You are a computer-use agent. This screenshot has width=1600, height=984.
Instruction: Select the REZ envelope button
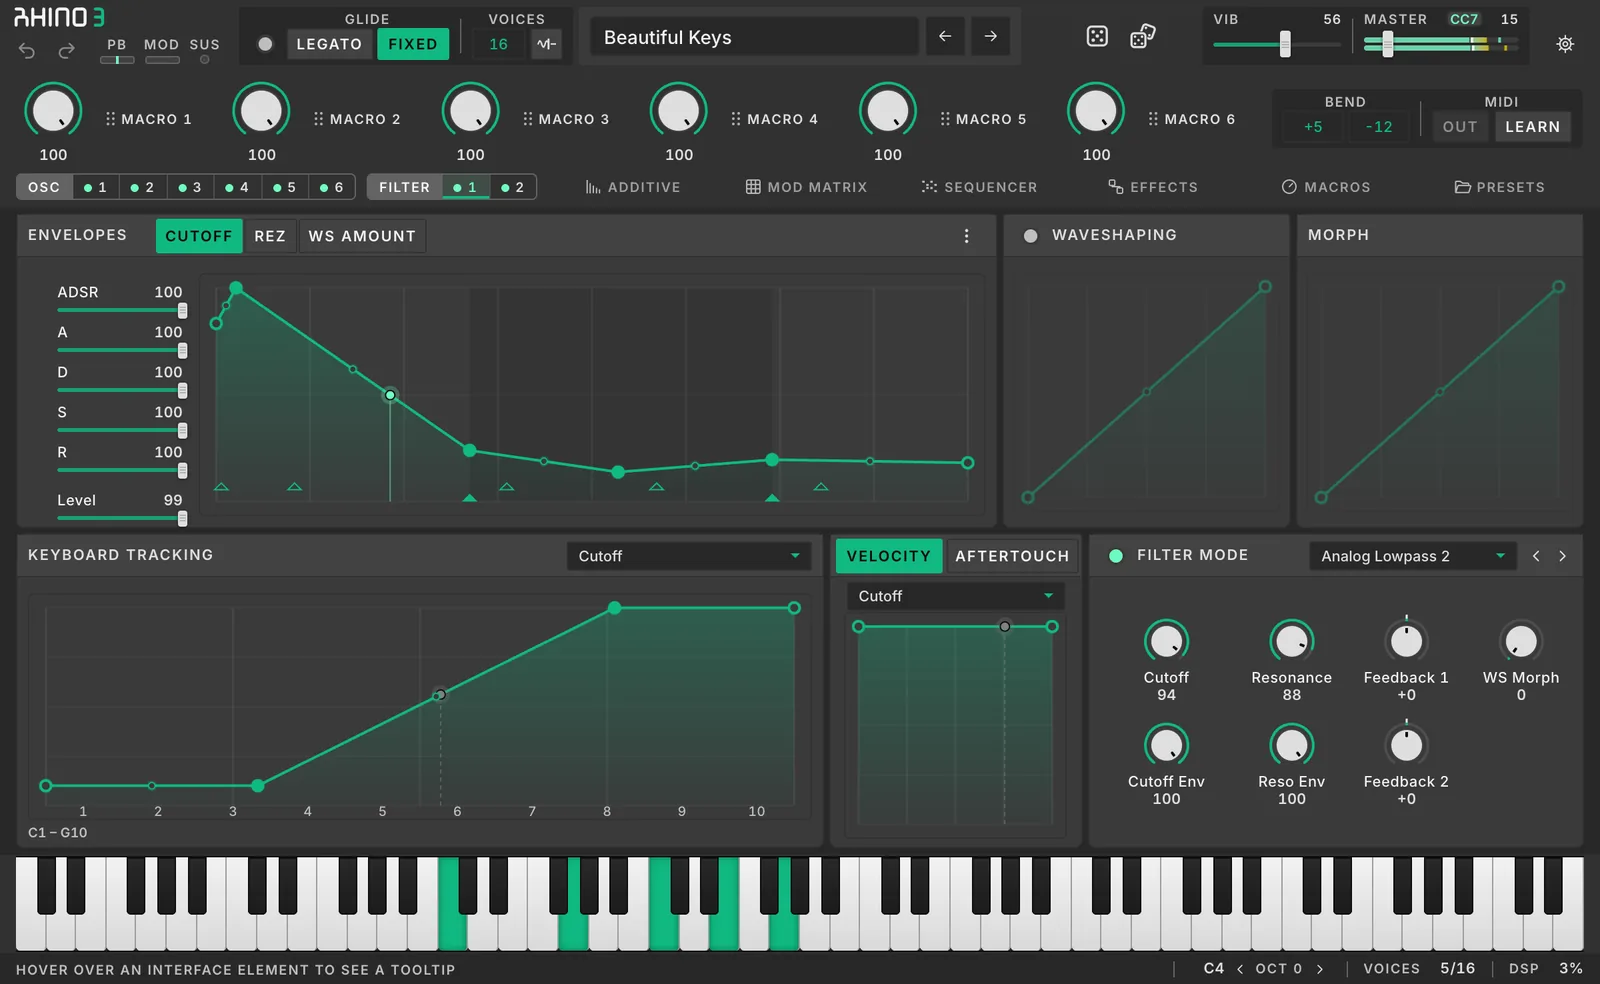[x=270, y=236]
